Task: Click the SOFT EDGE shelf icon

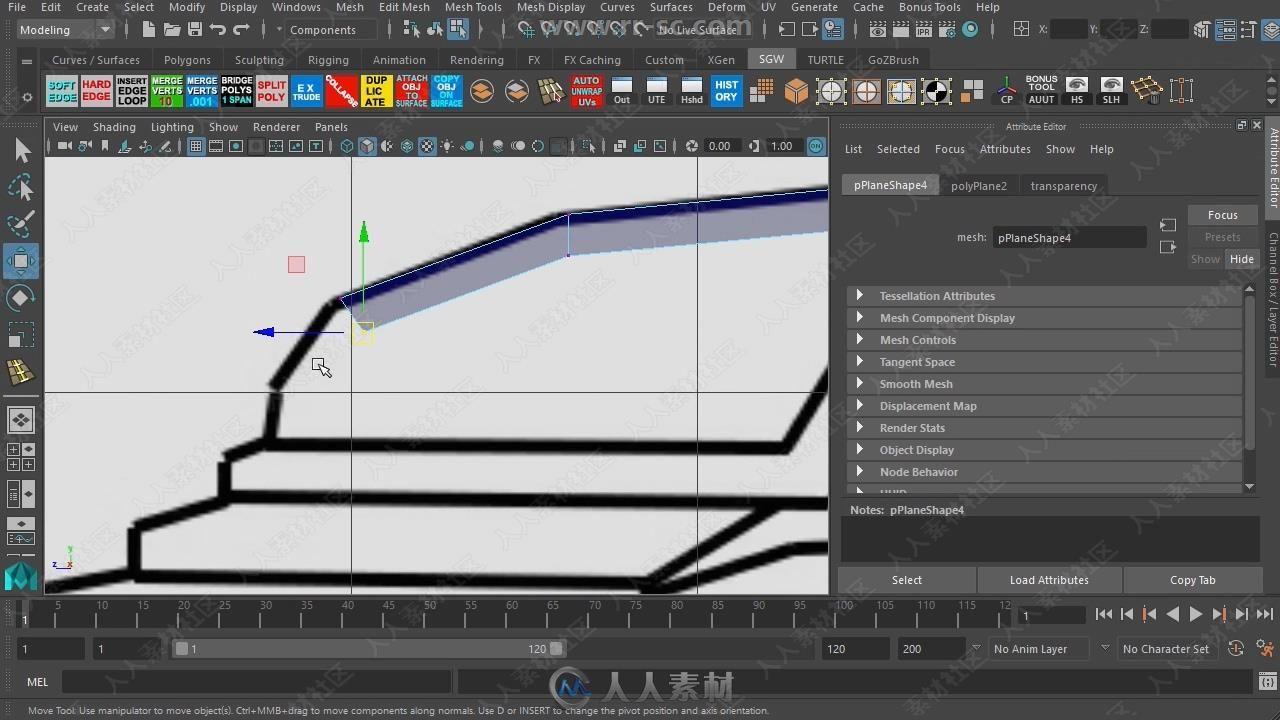Action: click(x=62, y=91)
